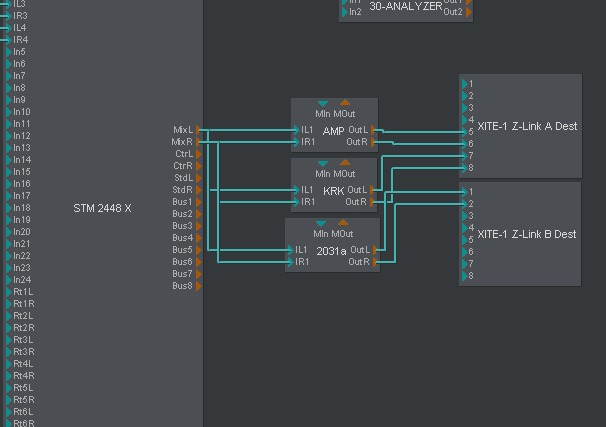Screen dimensions: 606x427
Task: Select input 7 of Z-Link A Dest
Action: [x=465, y=156]
